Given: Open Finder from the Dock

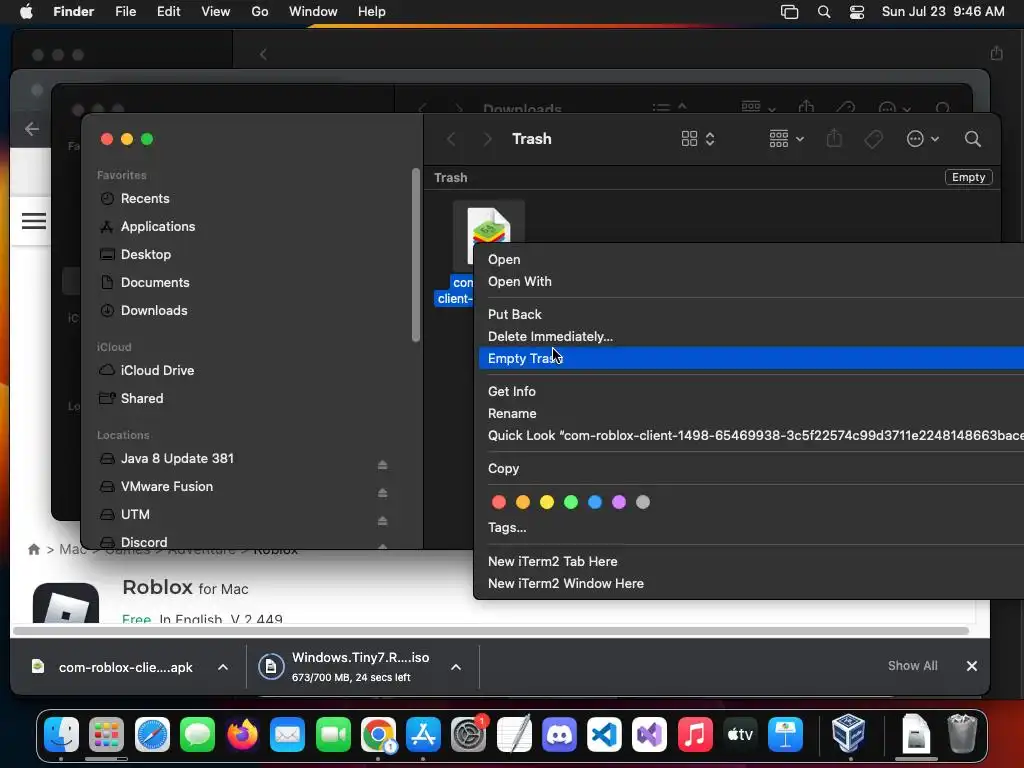Looking at the screenshot, I should 61,735.
